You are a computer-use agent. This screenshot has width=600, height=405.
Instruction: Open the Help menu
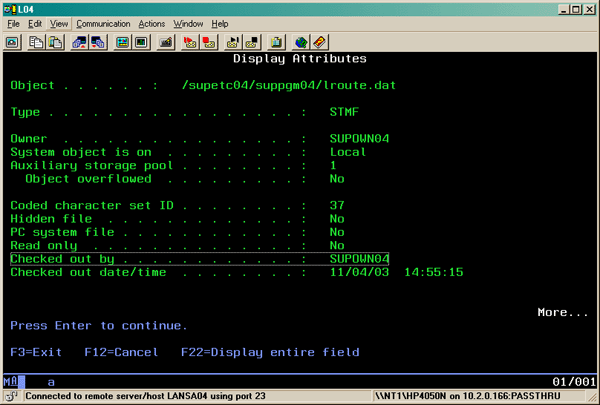(x=220, y=24)
